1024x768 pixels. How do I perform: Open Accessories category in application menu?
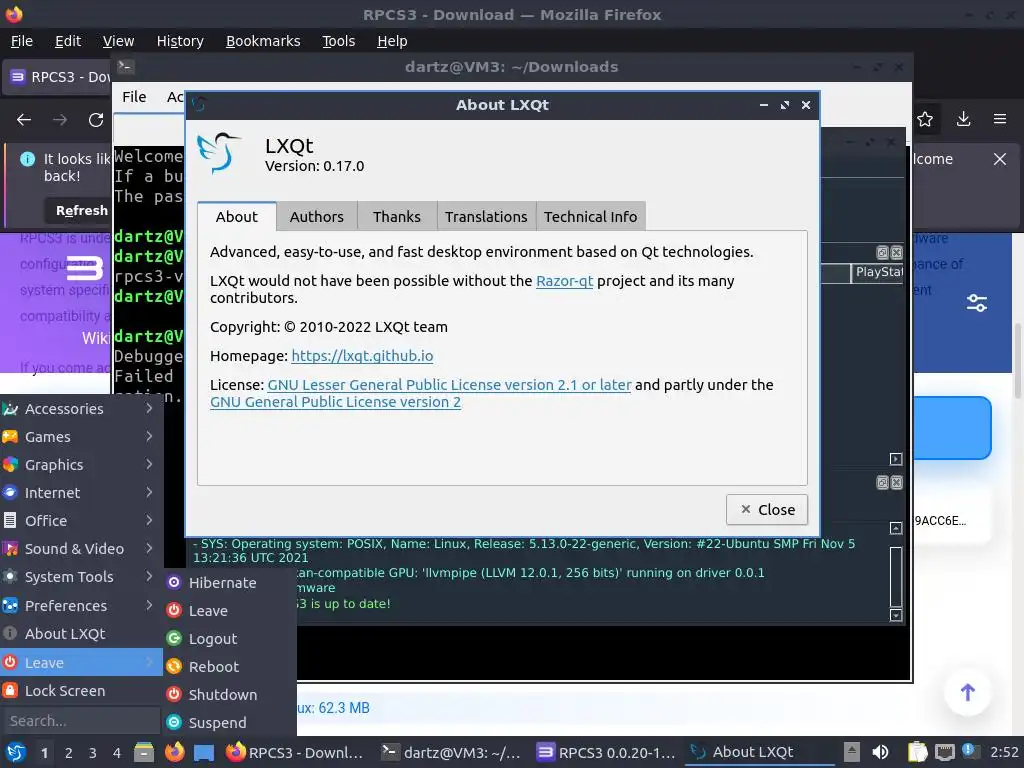coord(81,409)
